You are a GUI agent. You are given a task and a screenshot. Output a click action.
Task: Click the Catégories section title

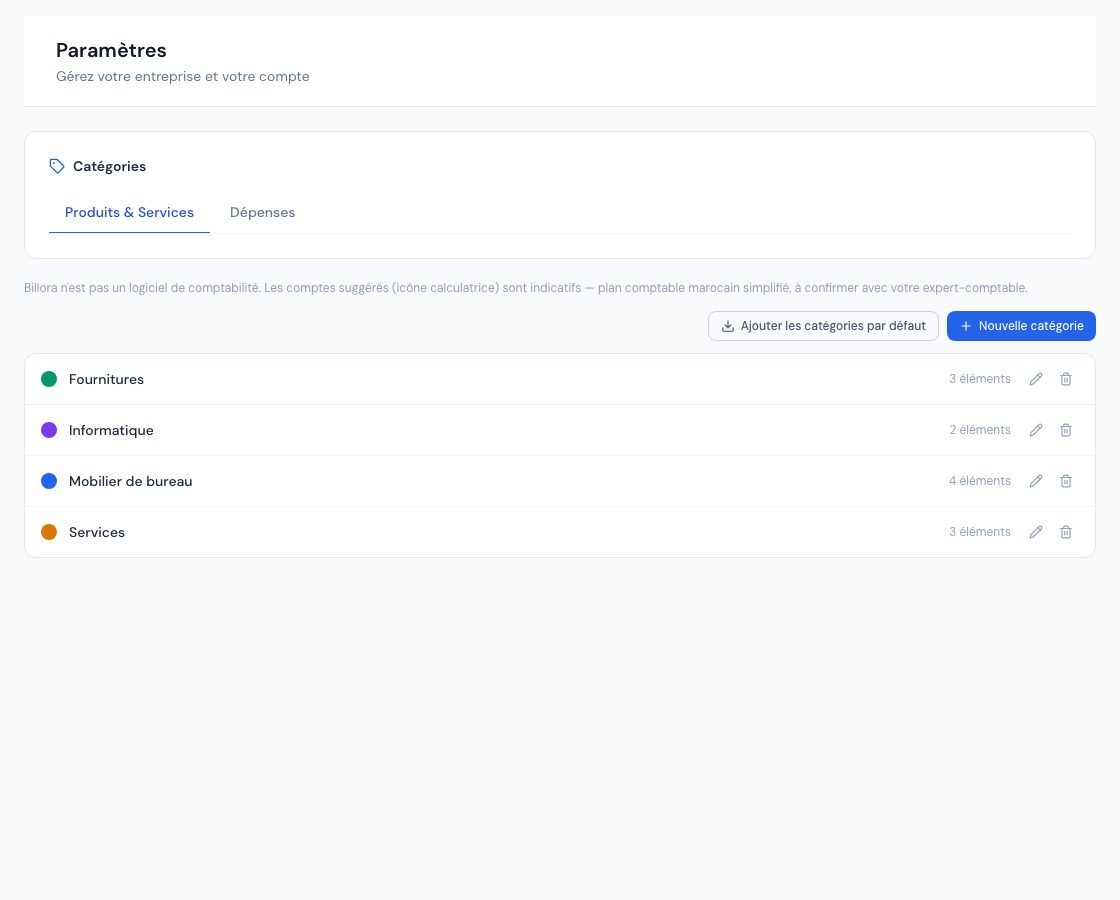coord(109,166)
